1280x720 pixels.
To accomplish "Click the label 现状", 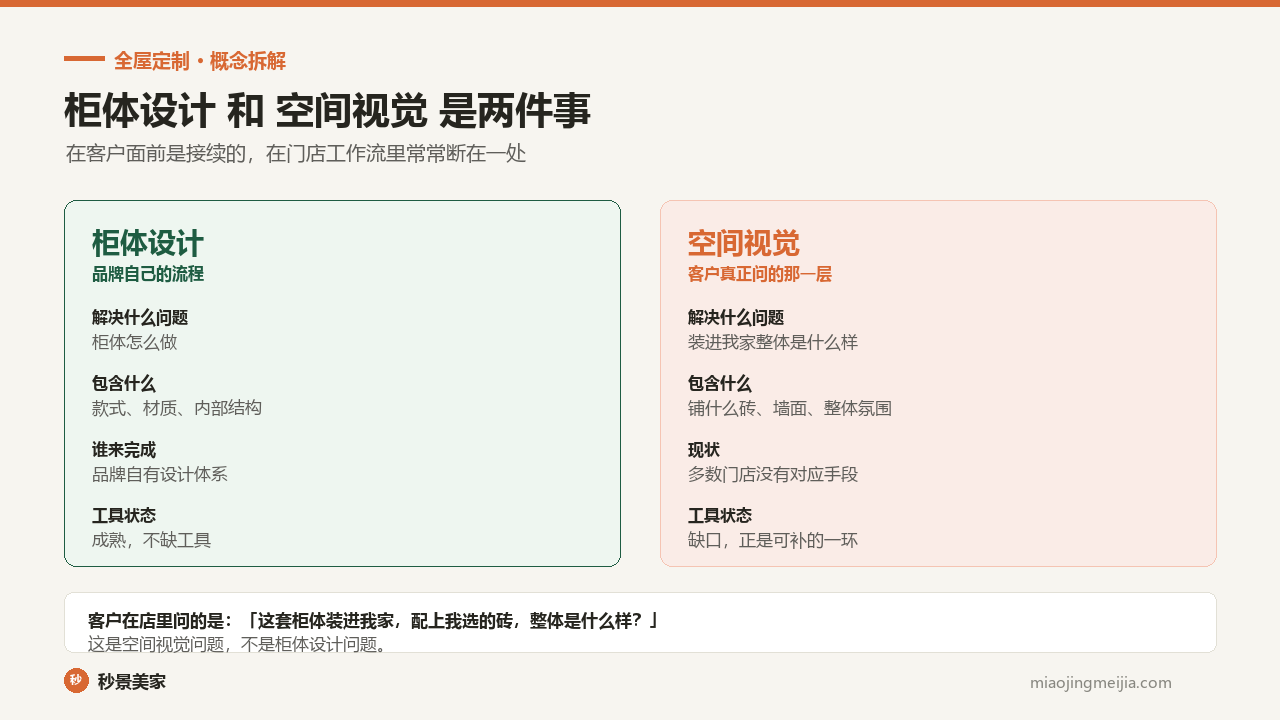I will 704,450.
